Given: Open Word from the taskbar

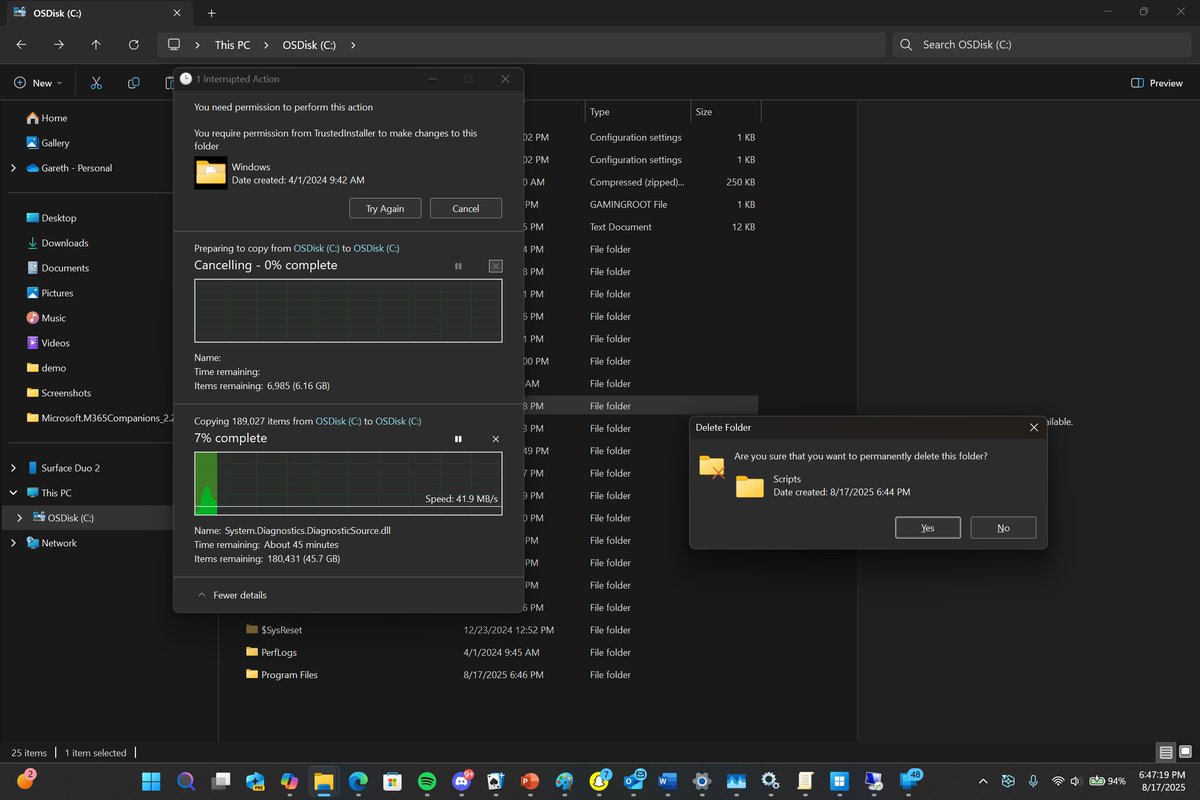Looking at the screenshot, I should pos(668,781).
